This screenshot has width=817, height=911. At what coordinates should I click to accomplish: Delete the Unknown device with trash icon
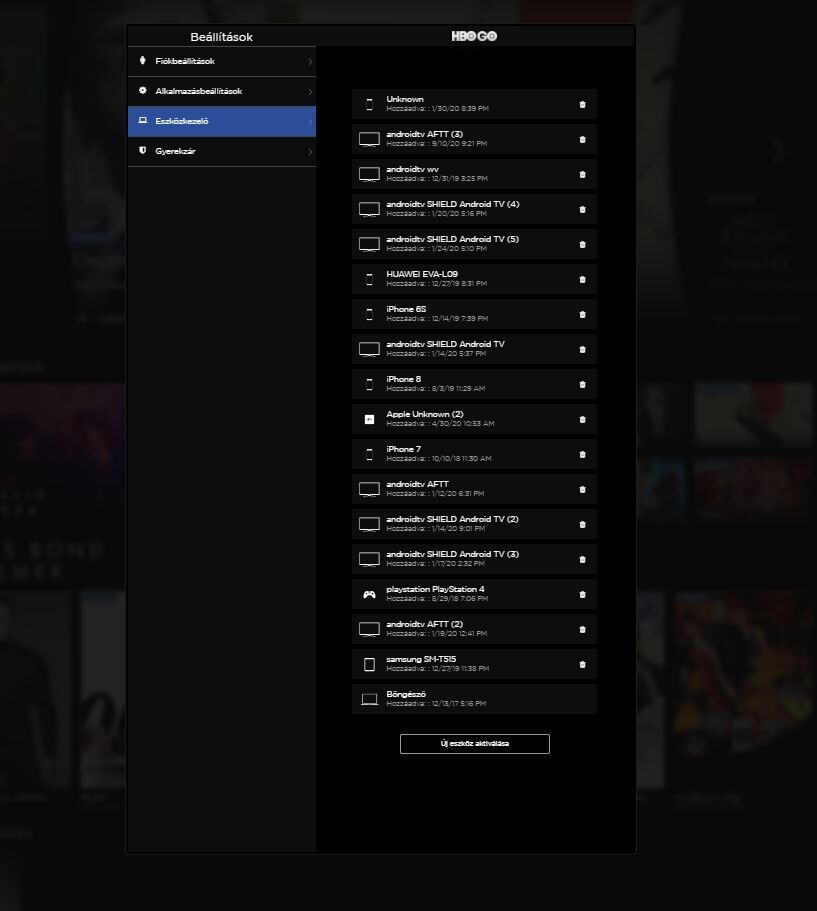click(582, 105)
